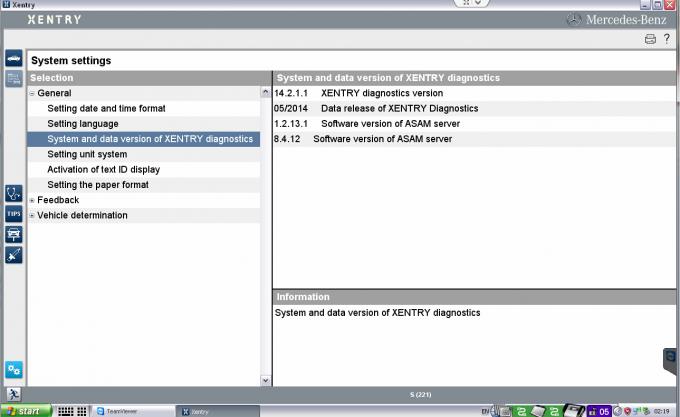Open the TIPS sidebar icon
Viewport: 680px width, 417px height.
pos(14,214)
